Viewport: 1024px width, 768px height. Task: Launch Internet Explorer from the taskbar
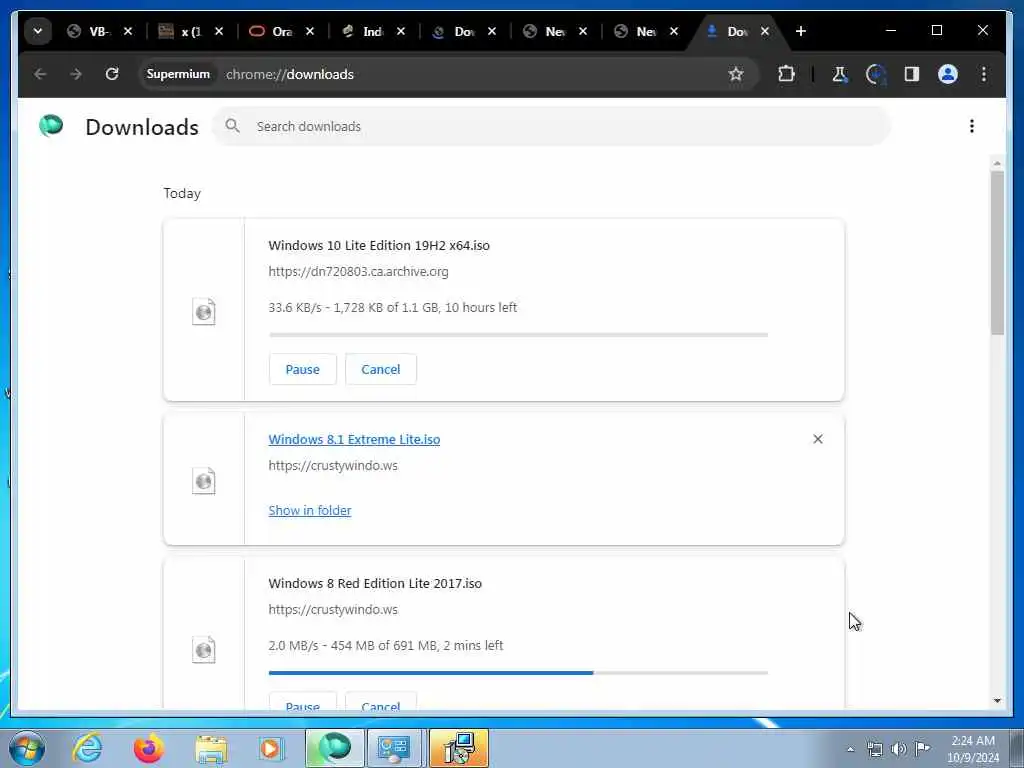(x=88, y=748)
